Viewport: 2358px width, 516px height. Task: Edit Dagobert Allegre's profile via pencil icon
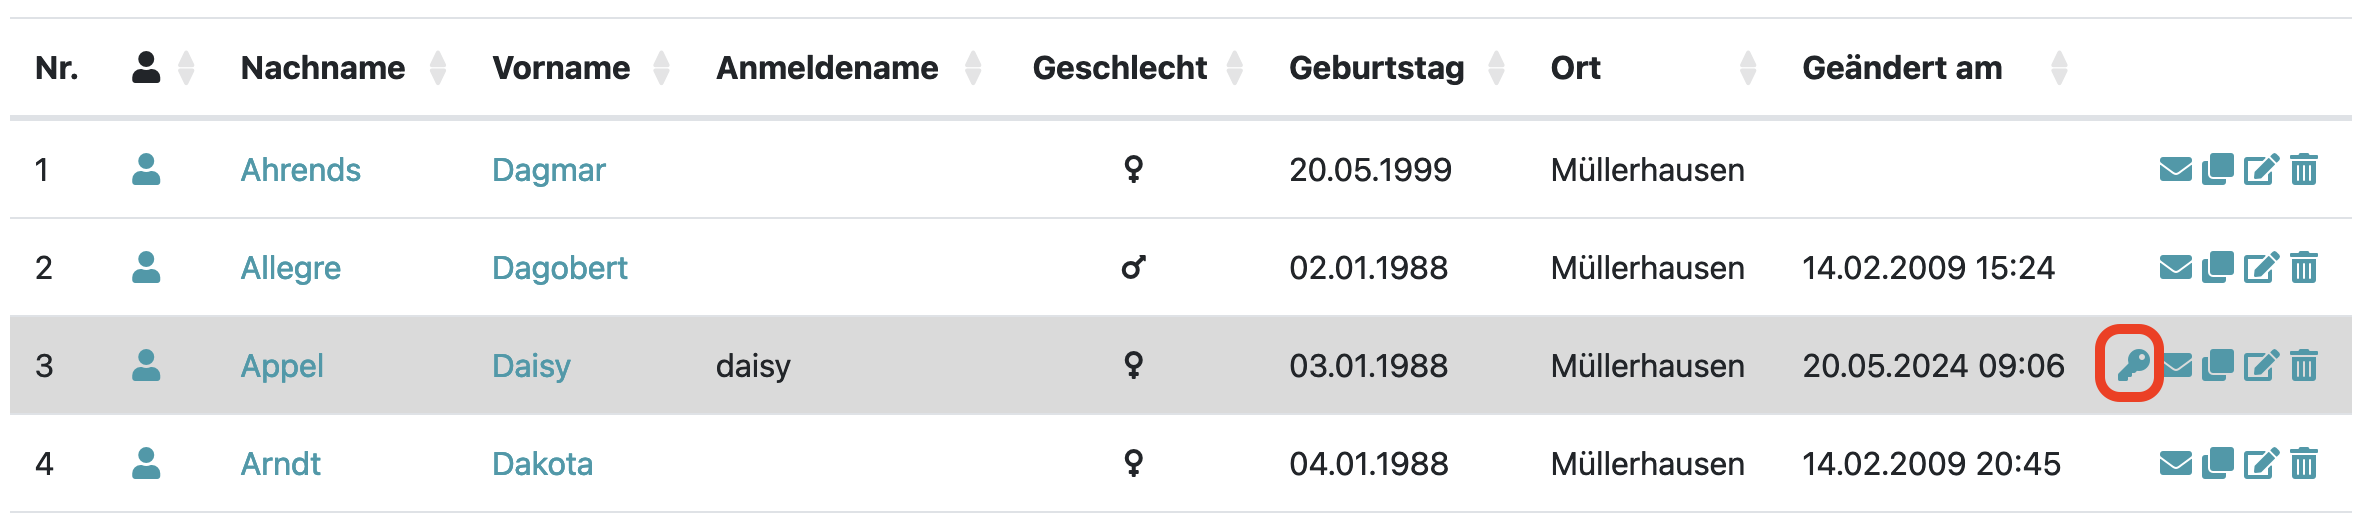pos(2261,268)
